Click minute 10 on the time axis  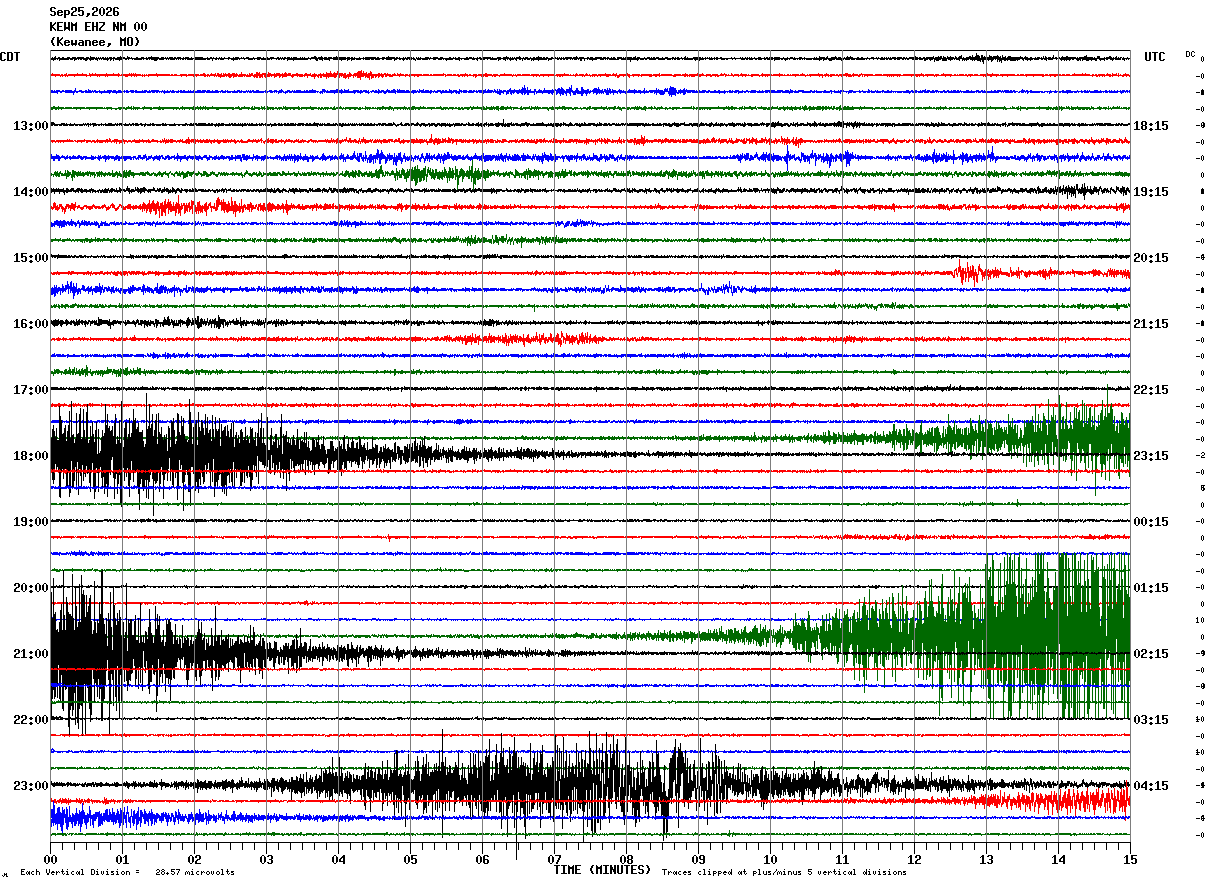pyautogui.click(x=770, y=859)
